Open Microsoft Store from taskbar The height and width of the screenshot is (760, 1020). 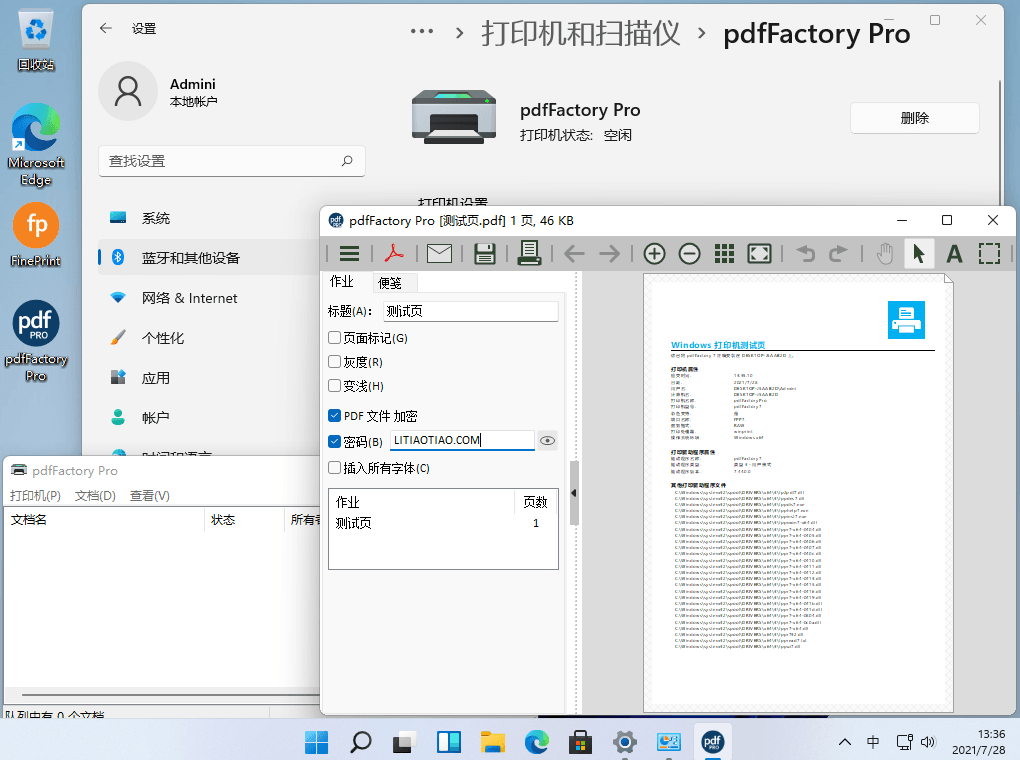coord(580,742)
